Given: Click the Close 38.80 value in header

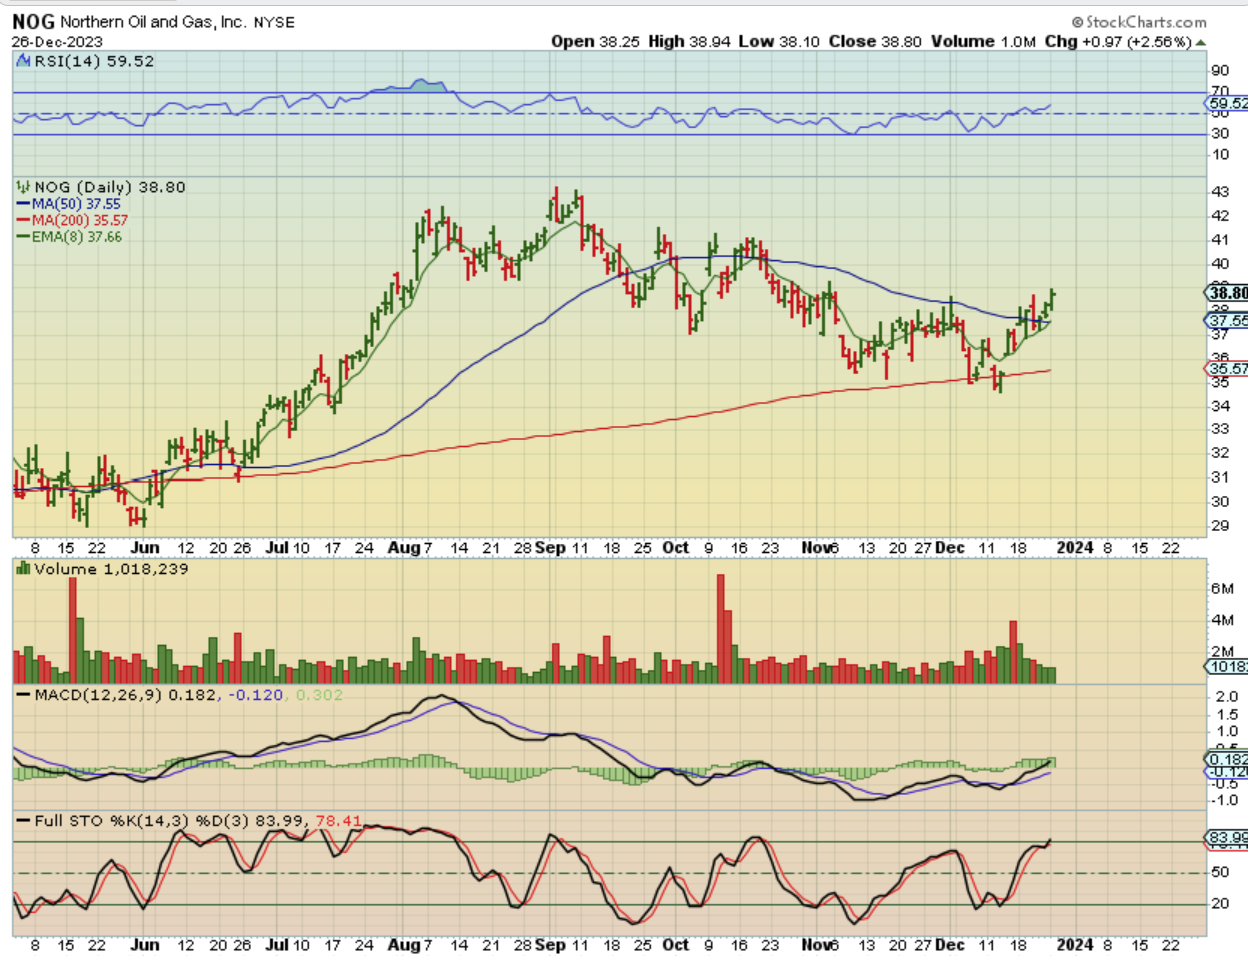Looking at the screenshot, I should 875,41.
